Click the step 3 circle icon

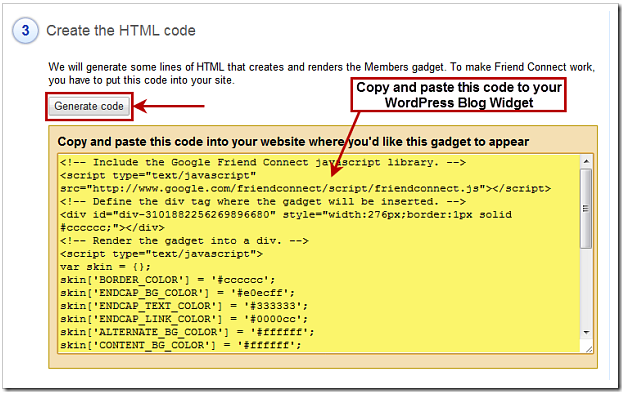pos(25,31)
